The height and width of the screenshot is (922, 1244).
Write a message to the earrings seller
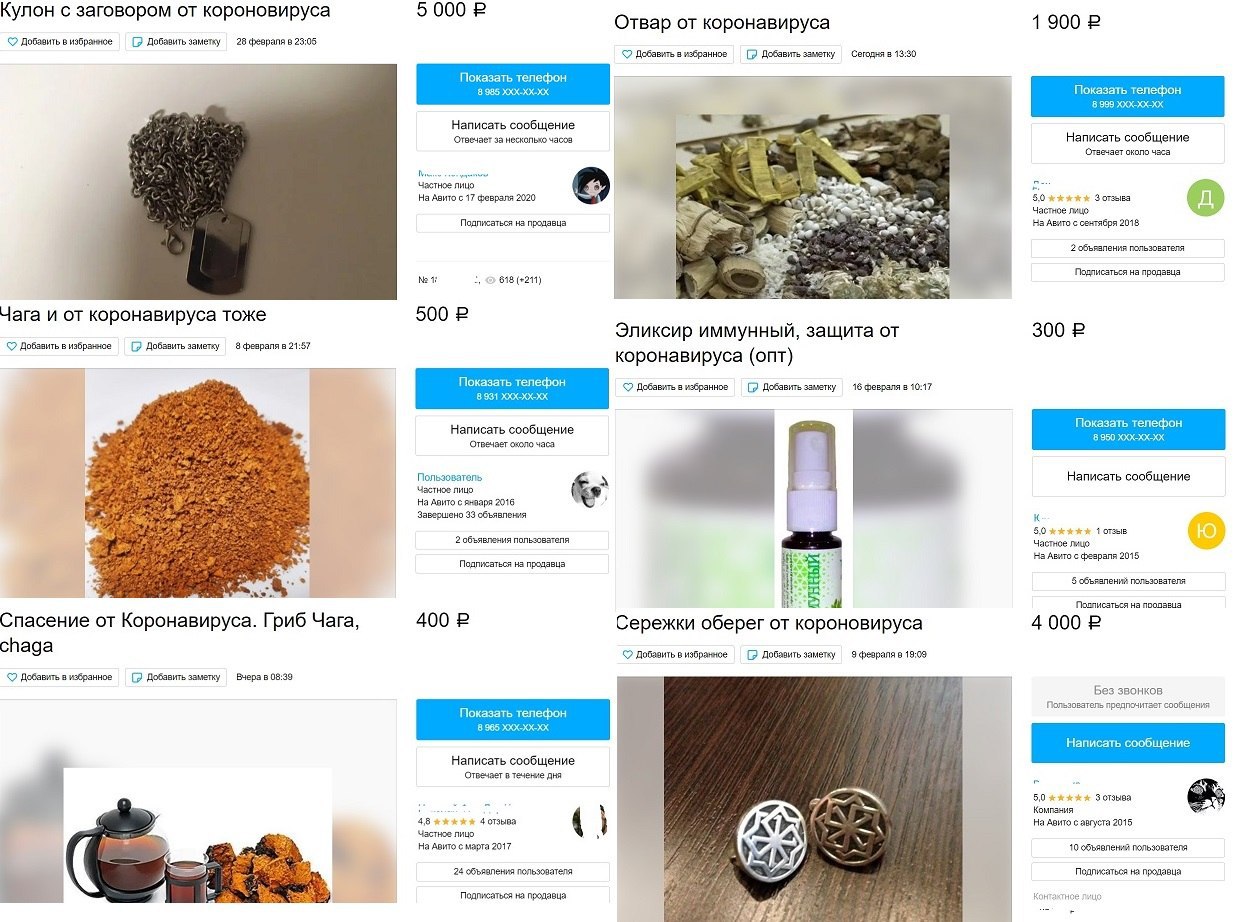point(1127,743)
